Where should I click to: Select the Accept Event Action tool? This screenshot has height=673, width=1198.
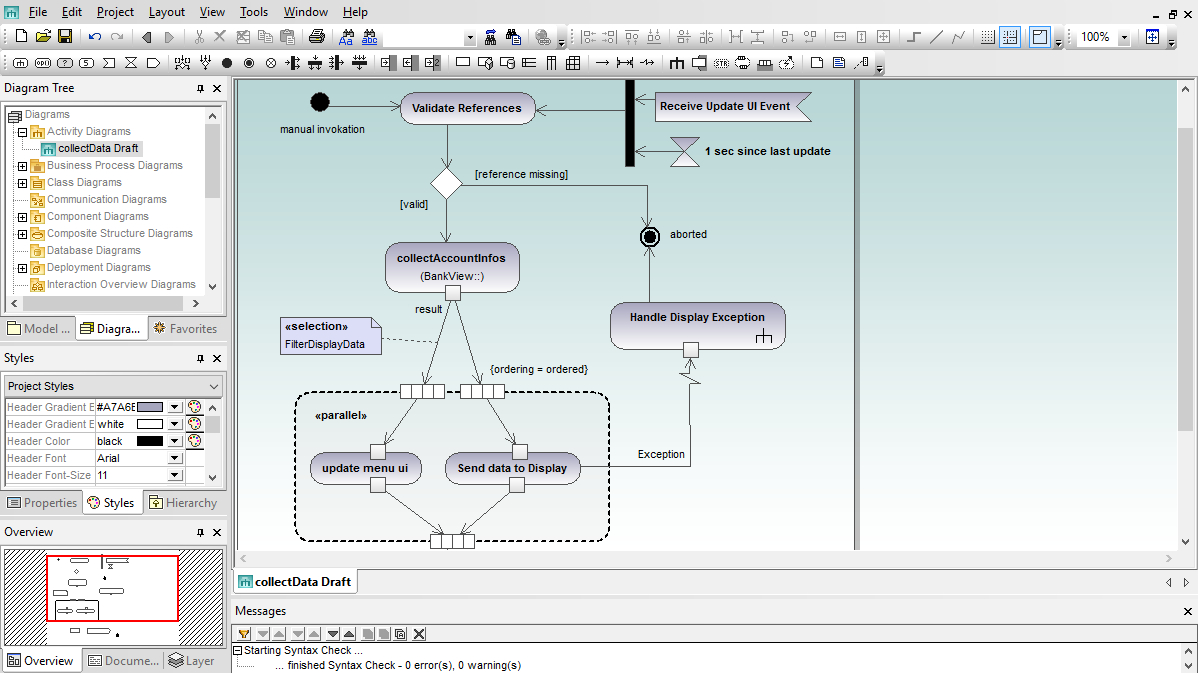point(109,63)
